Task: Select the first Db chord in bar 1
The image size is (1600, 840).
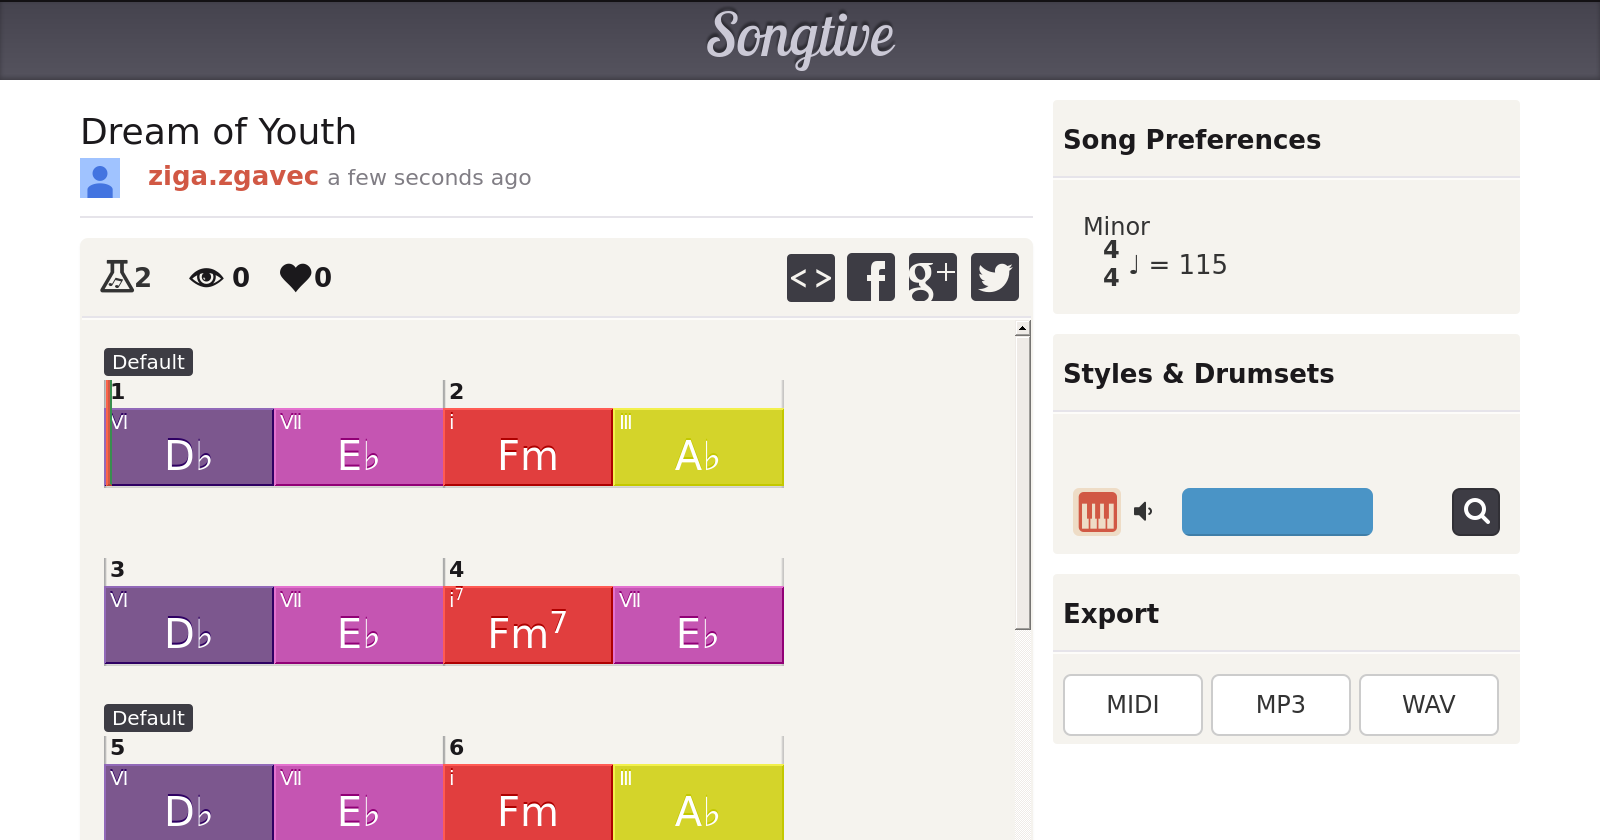Action: pos(189,448)
